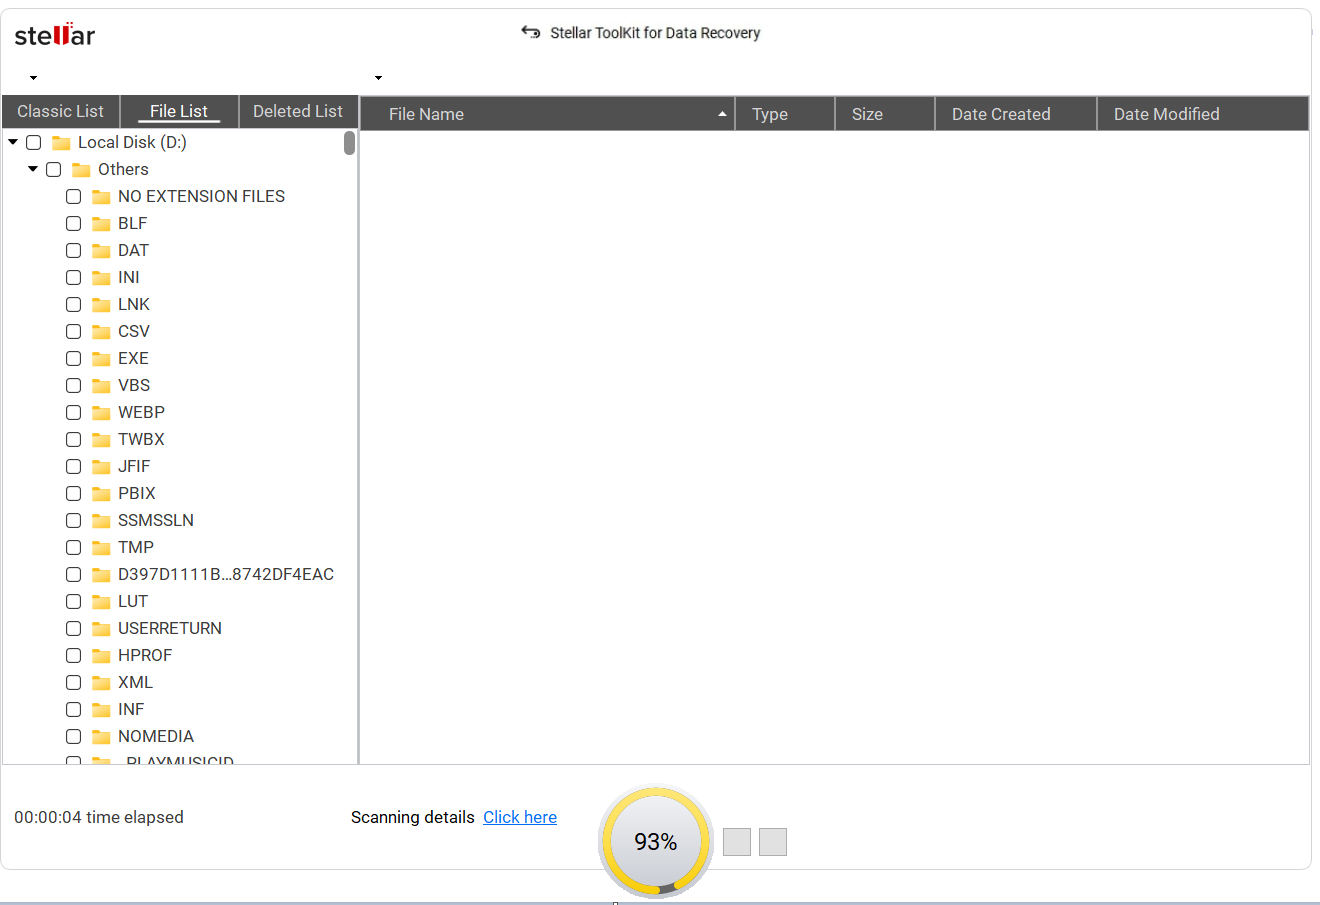Click the File Name column sort arrow
This screenshot has width=1320, height=905.
(x=722, y=114)
